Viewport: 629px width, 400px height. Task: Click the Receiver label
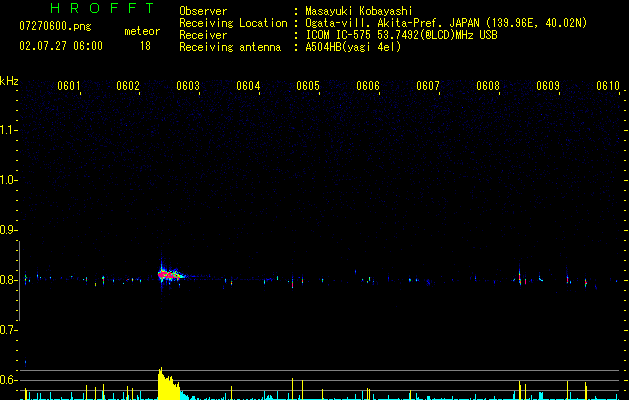[x=203, y=35]
